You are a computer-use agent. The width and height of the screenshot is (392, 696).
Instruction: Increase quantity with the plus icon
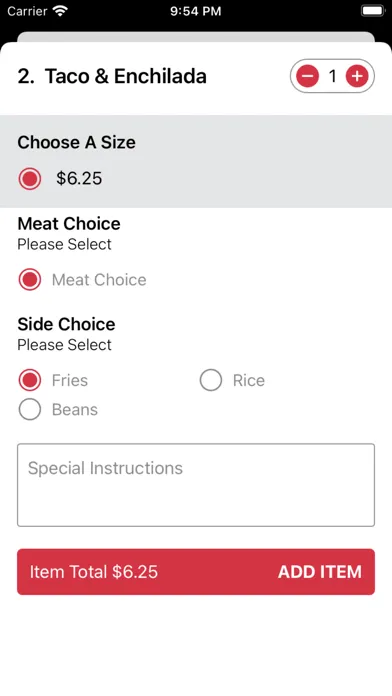[357, 76]
